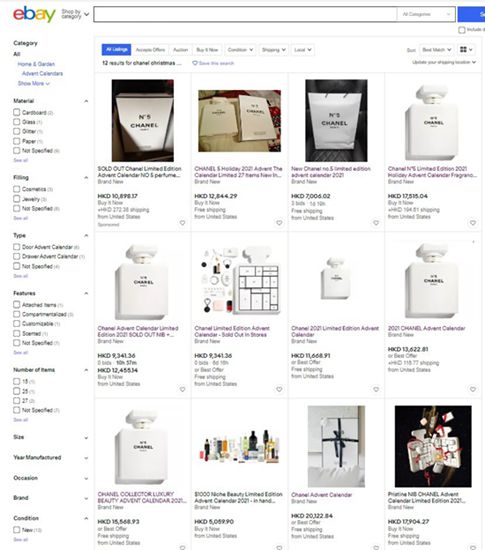The width and height of the screenshot is (485, 550).
Task: Add the SOLD OUT Chanel listing to watchlist
Action: 182,223
